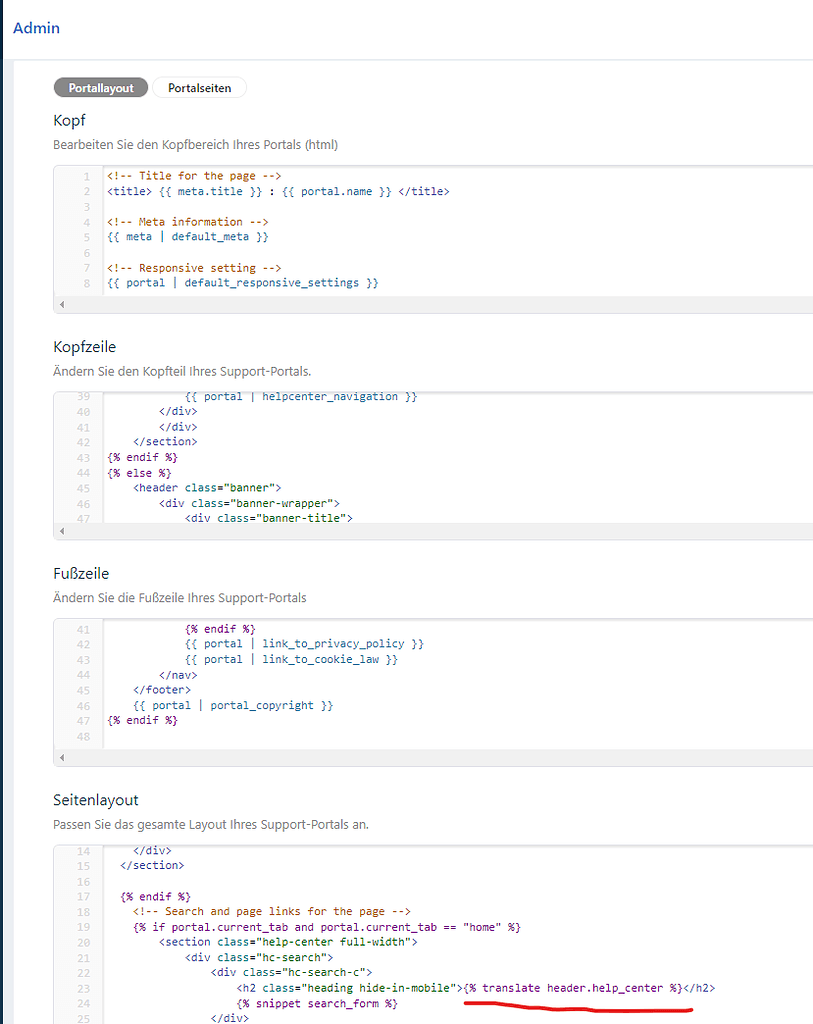
Task: Click line number 44 in the Kopfzeile editor
Action: coord(85,472)
